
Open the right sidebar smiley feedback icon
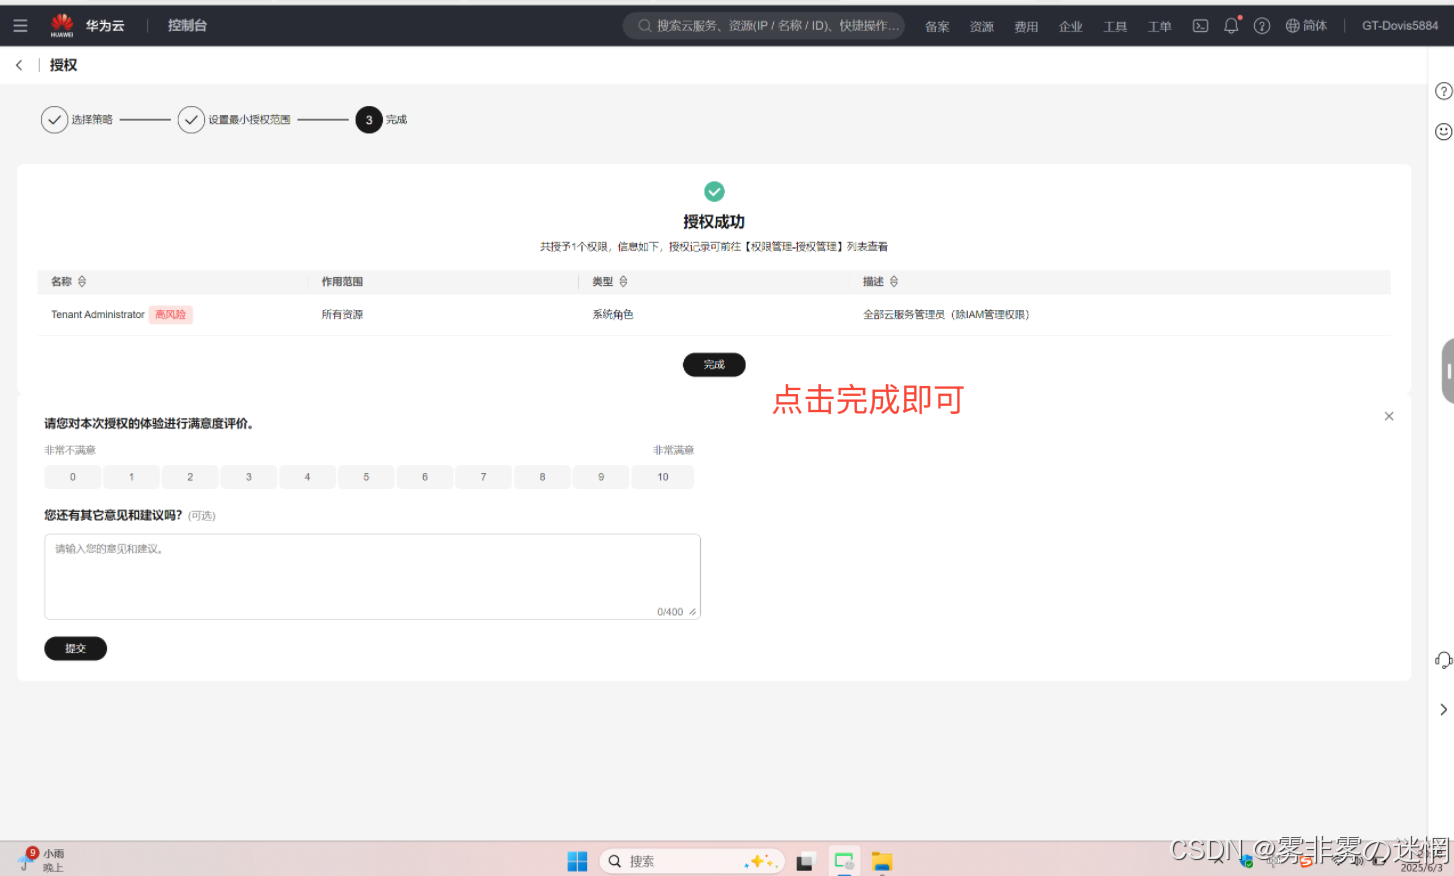point(1443,131)
